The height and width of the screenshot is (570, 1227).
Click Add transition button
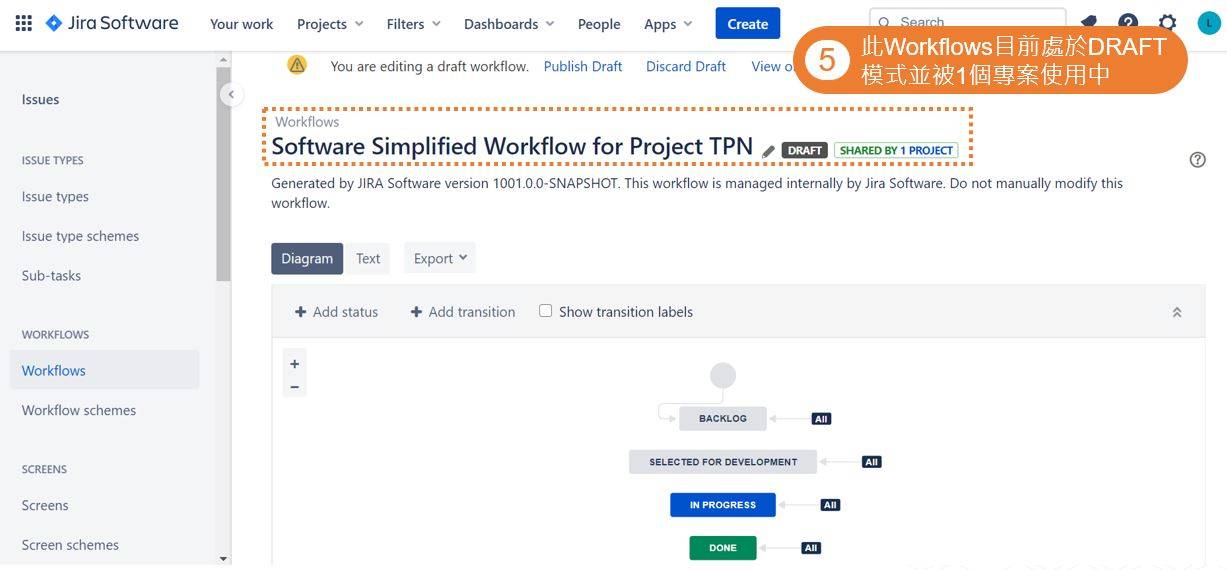463,312
